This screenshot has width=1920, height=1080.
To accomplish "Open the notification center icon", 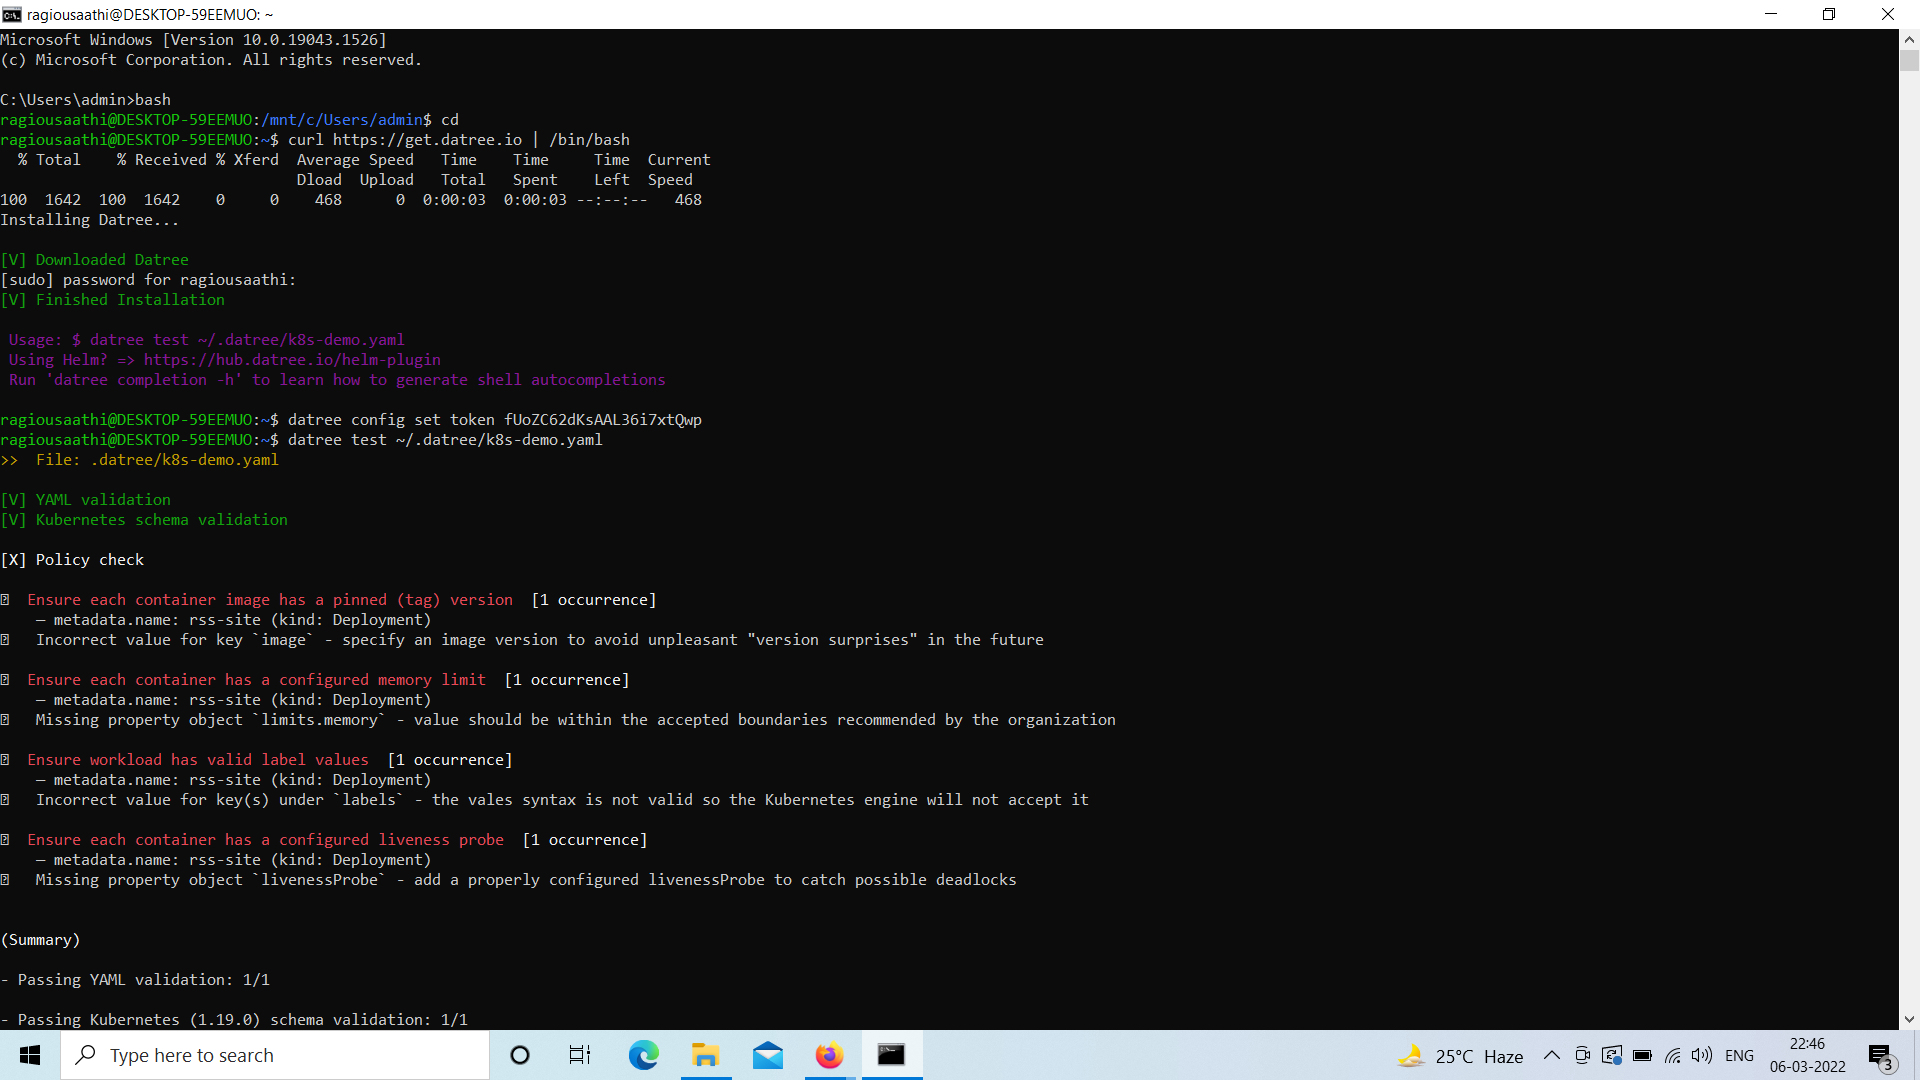I will point(1881,1056).
